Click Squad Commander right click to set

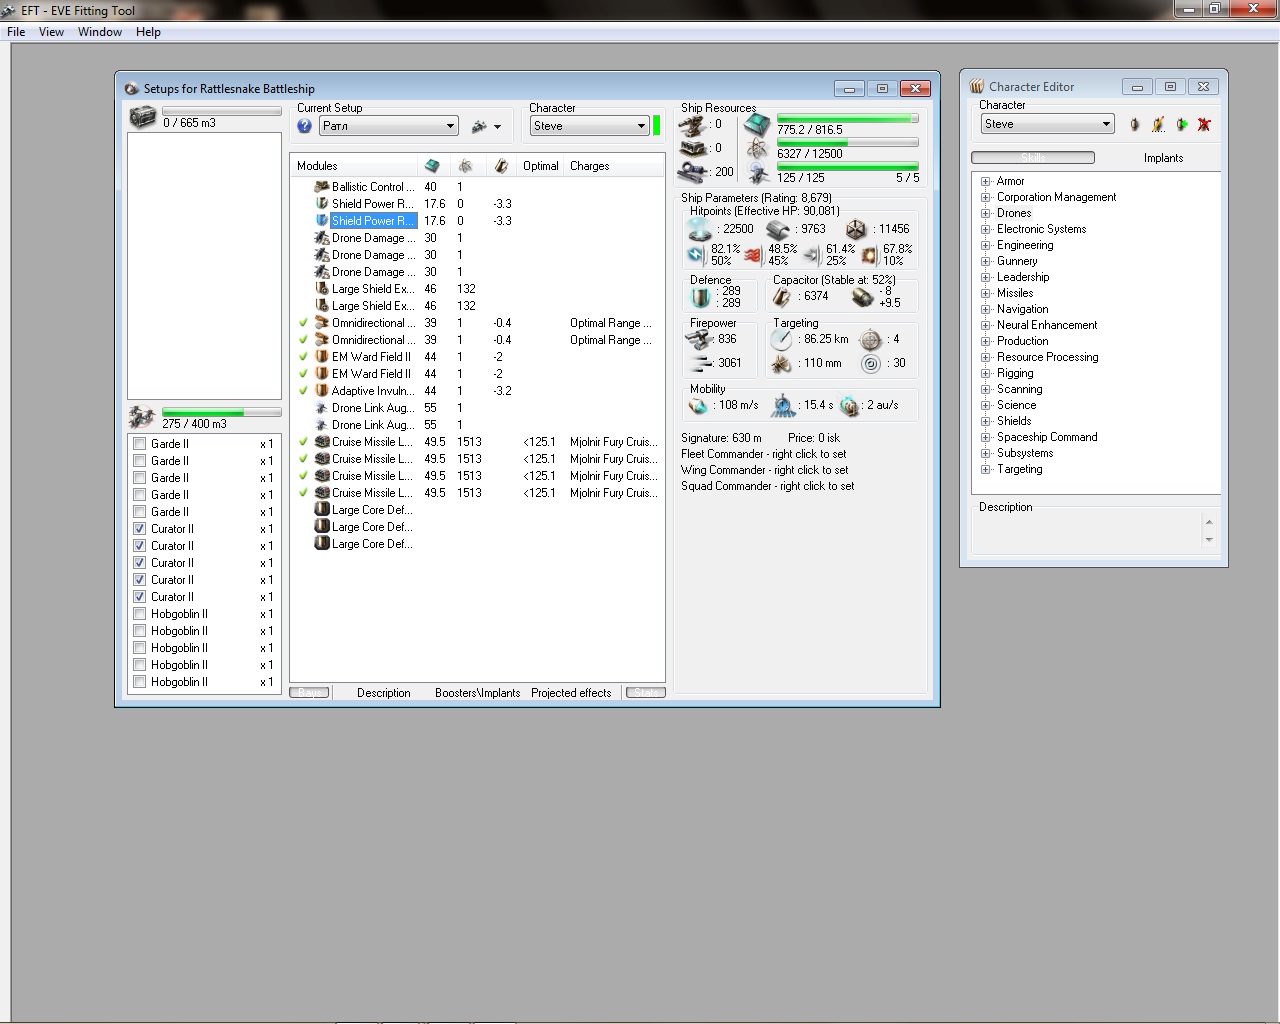(x=768, y=486)
